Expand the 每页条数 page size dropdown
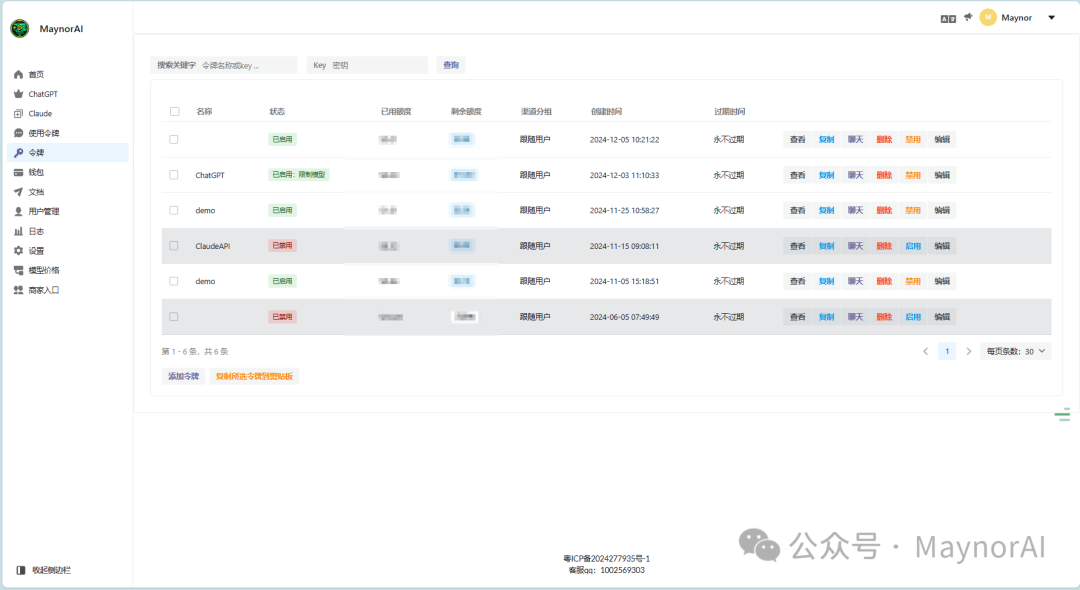The height and width of the screenshot is (590, 1080). 1015,351
